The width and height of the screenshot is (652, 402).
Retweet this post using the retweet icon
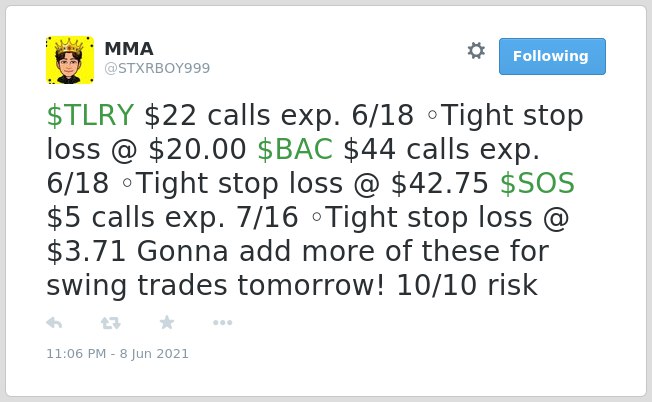[111, 323]
